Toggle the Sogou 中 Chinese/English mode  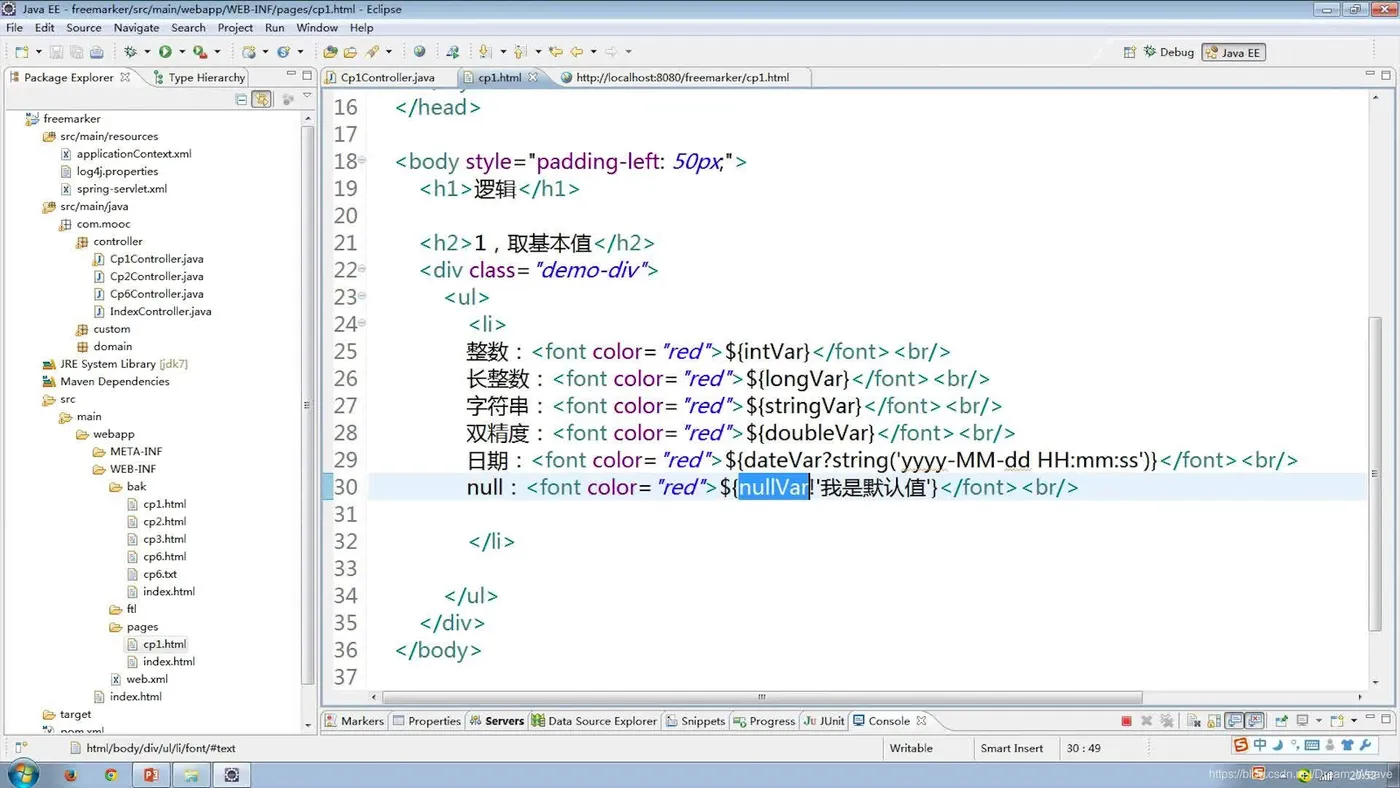pyautogui.click(x=1260, y=746)
